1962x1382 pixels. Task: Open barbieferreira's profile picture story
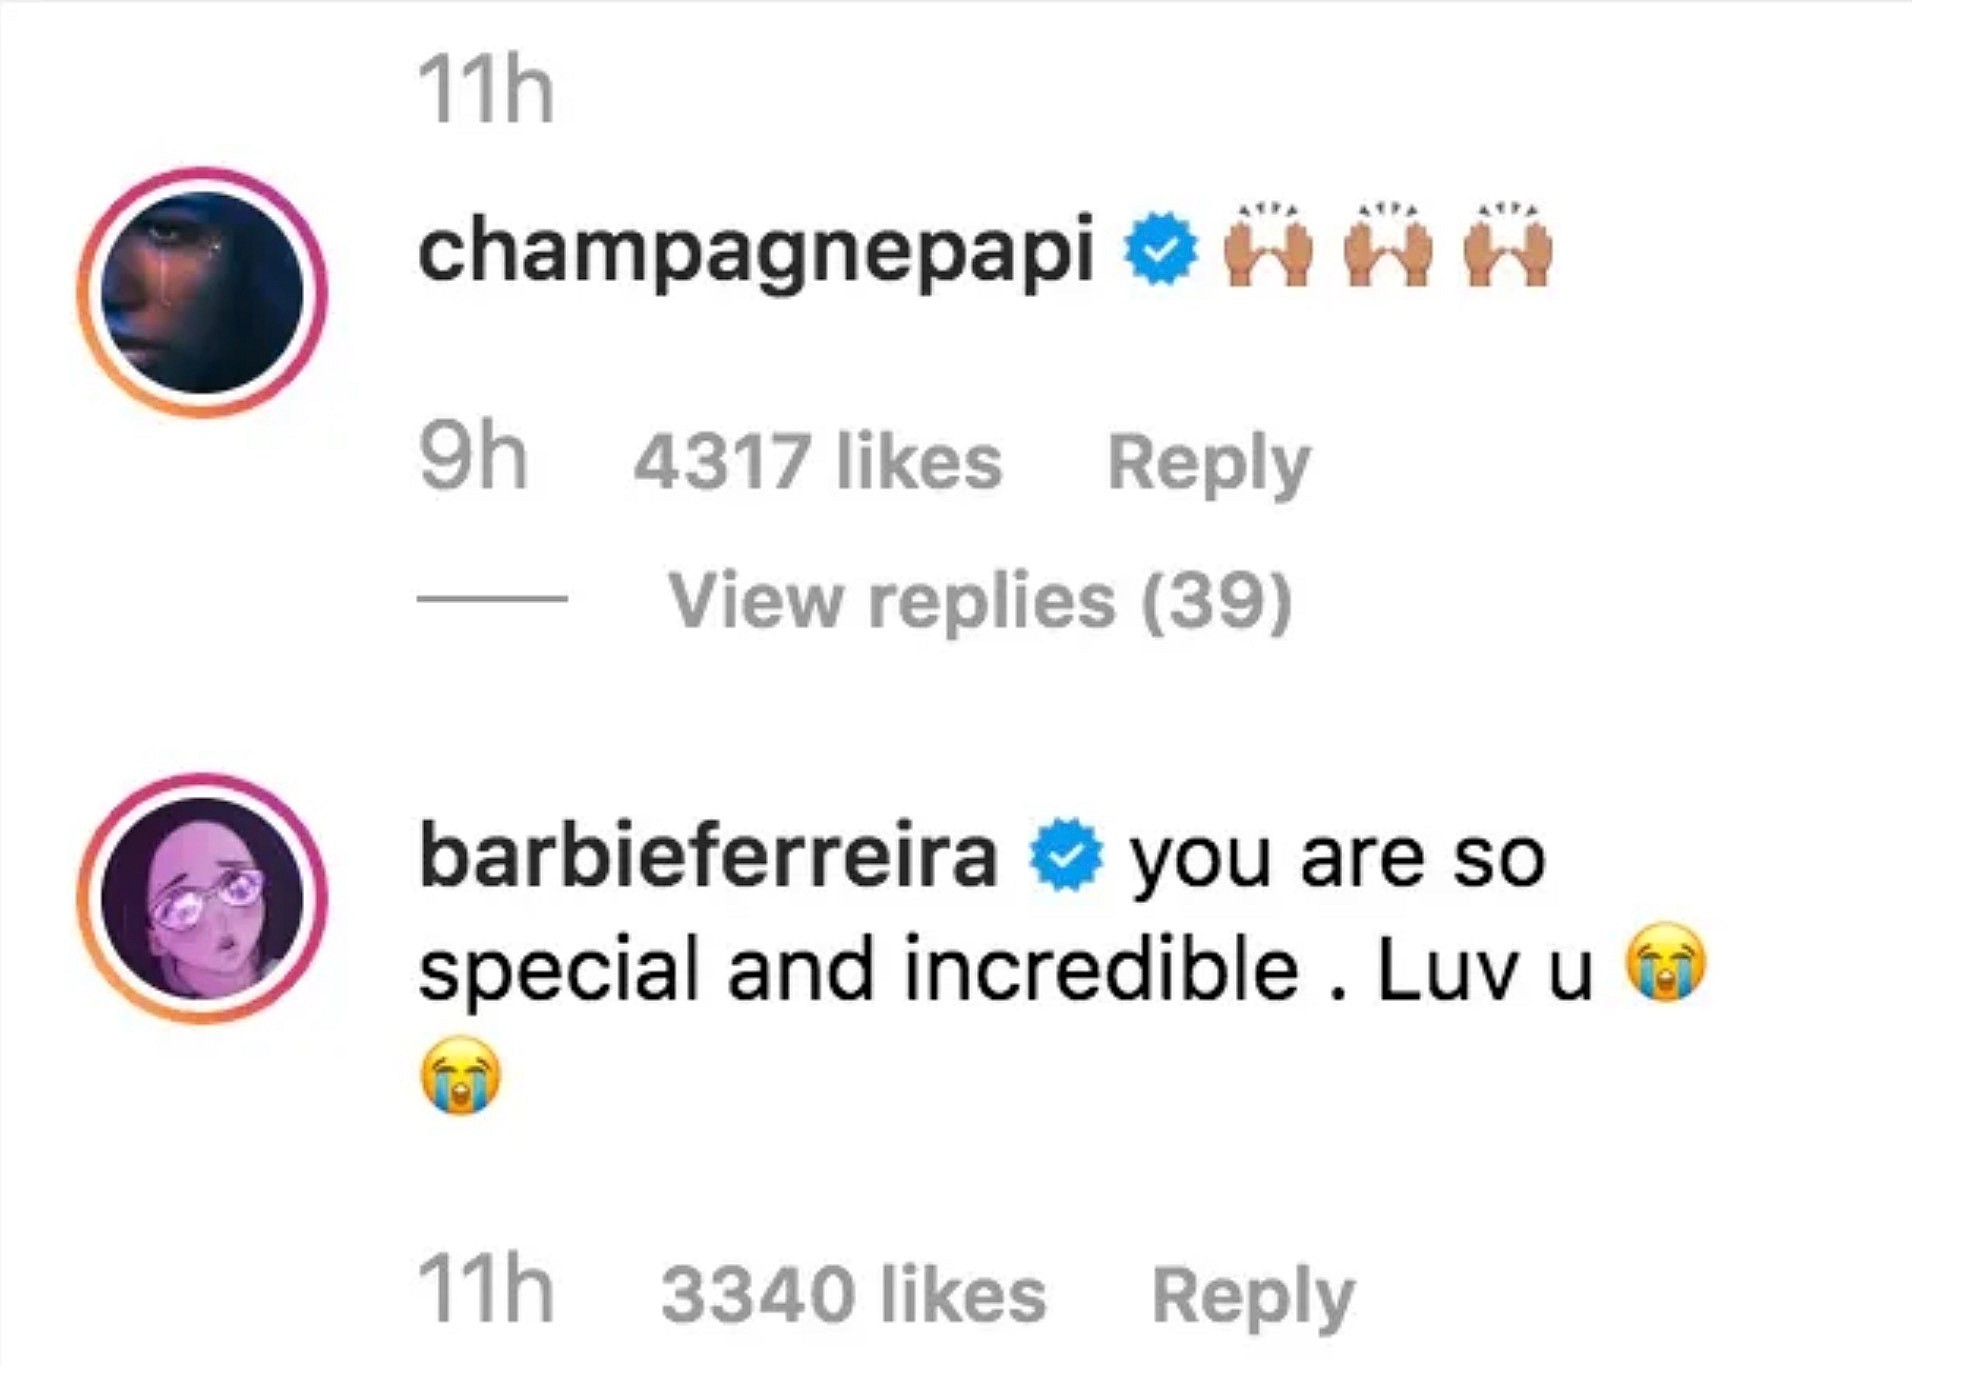click(x=202, y=898)
